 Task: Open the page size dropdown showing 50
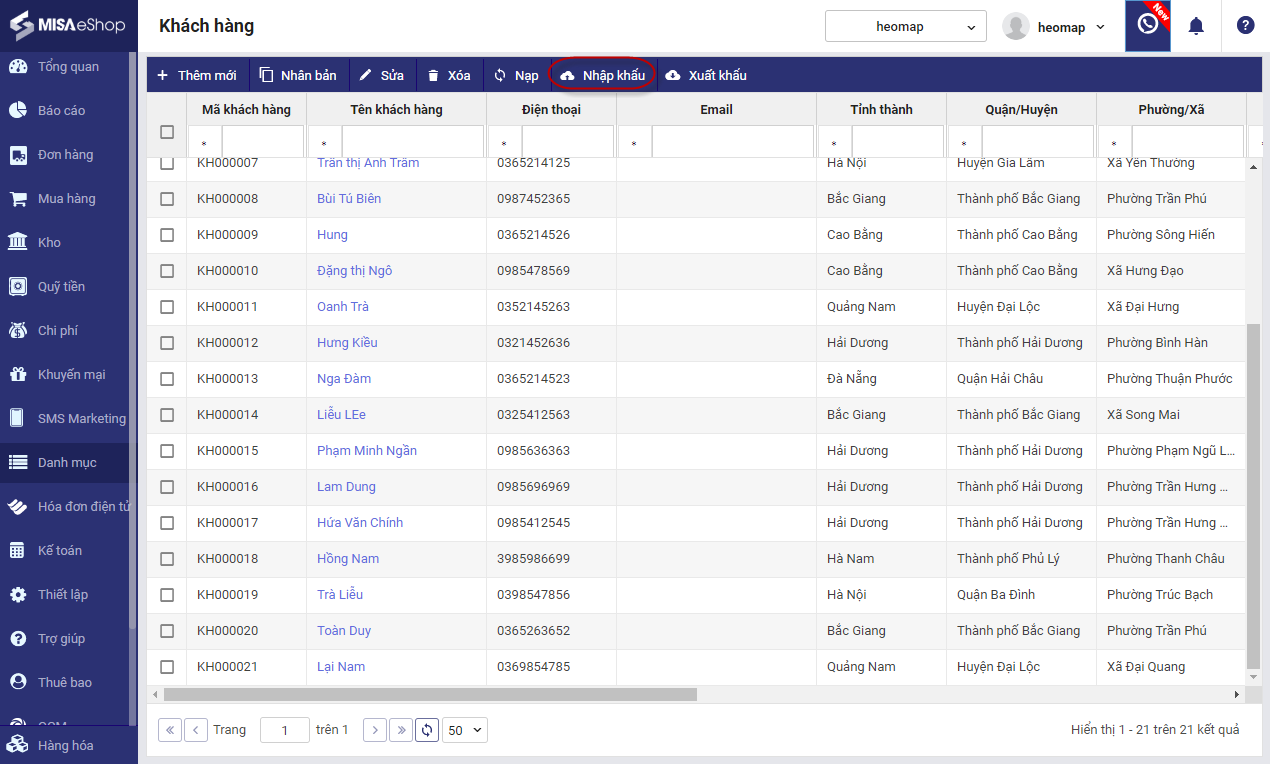pos(465,730)
